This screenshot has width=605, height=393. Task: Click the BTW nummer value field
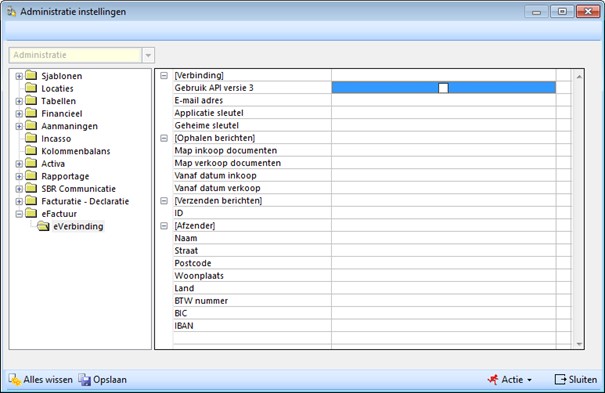444,301
